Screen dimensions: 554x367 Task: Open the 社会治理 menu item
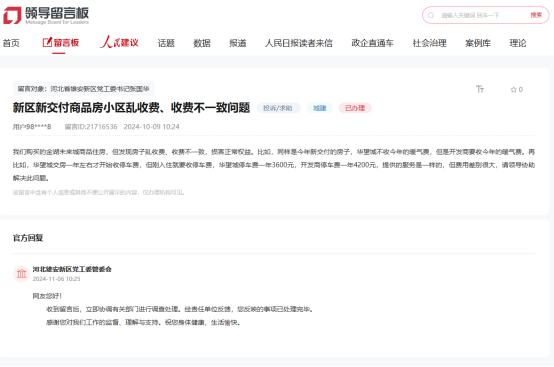tap(429, 43)
